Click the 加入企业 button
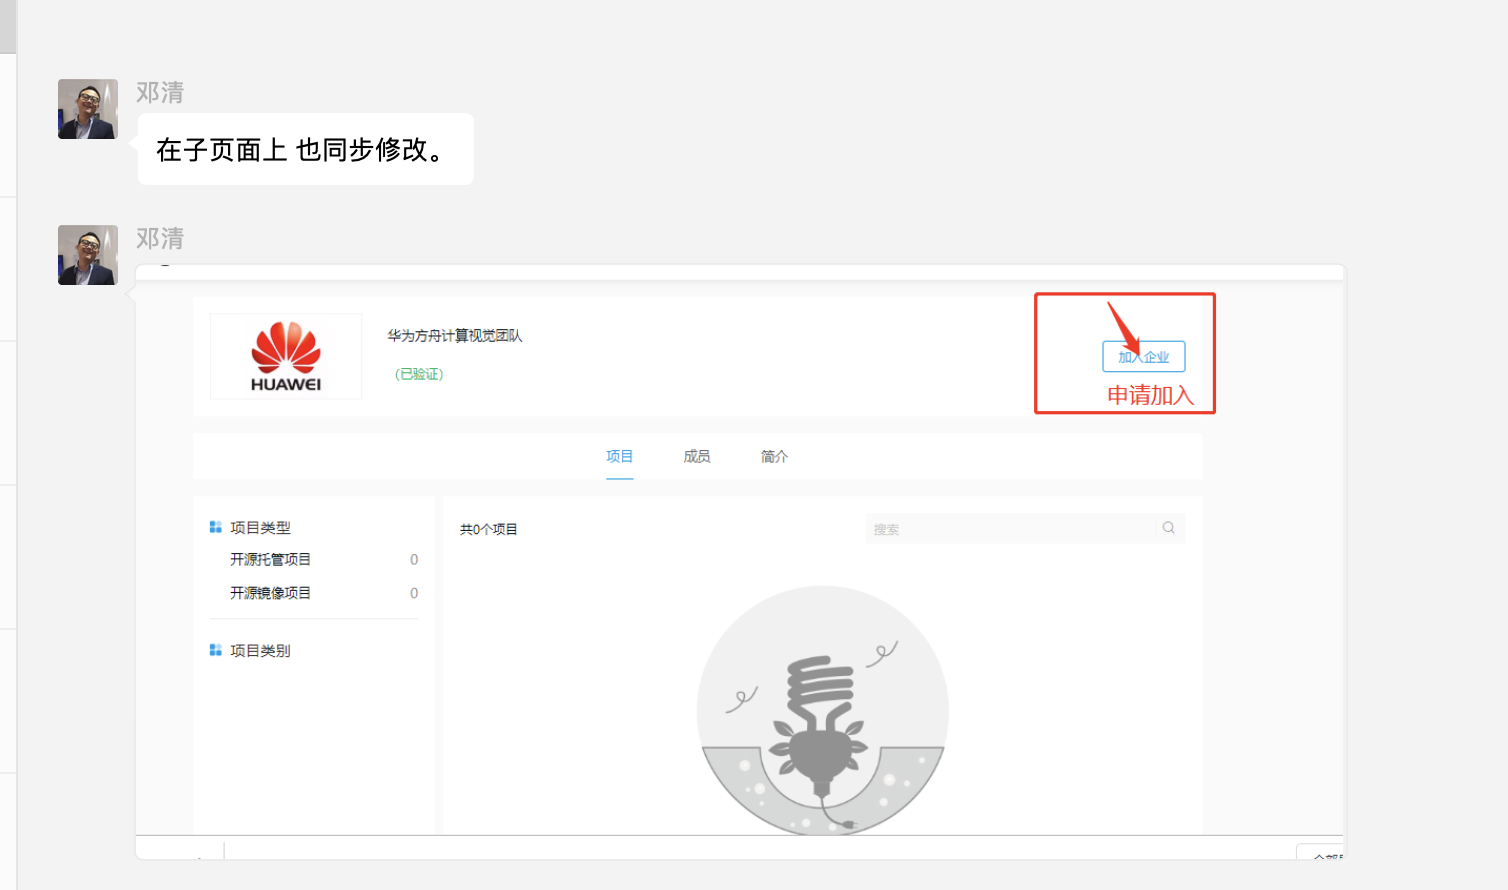 (x=1143, y=356)
